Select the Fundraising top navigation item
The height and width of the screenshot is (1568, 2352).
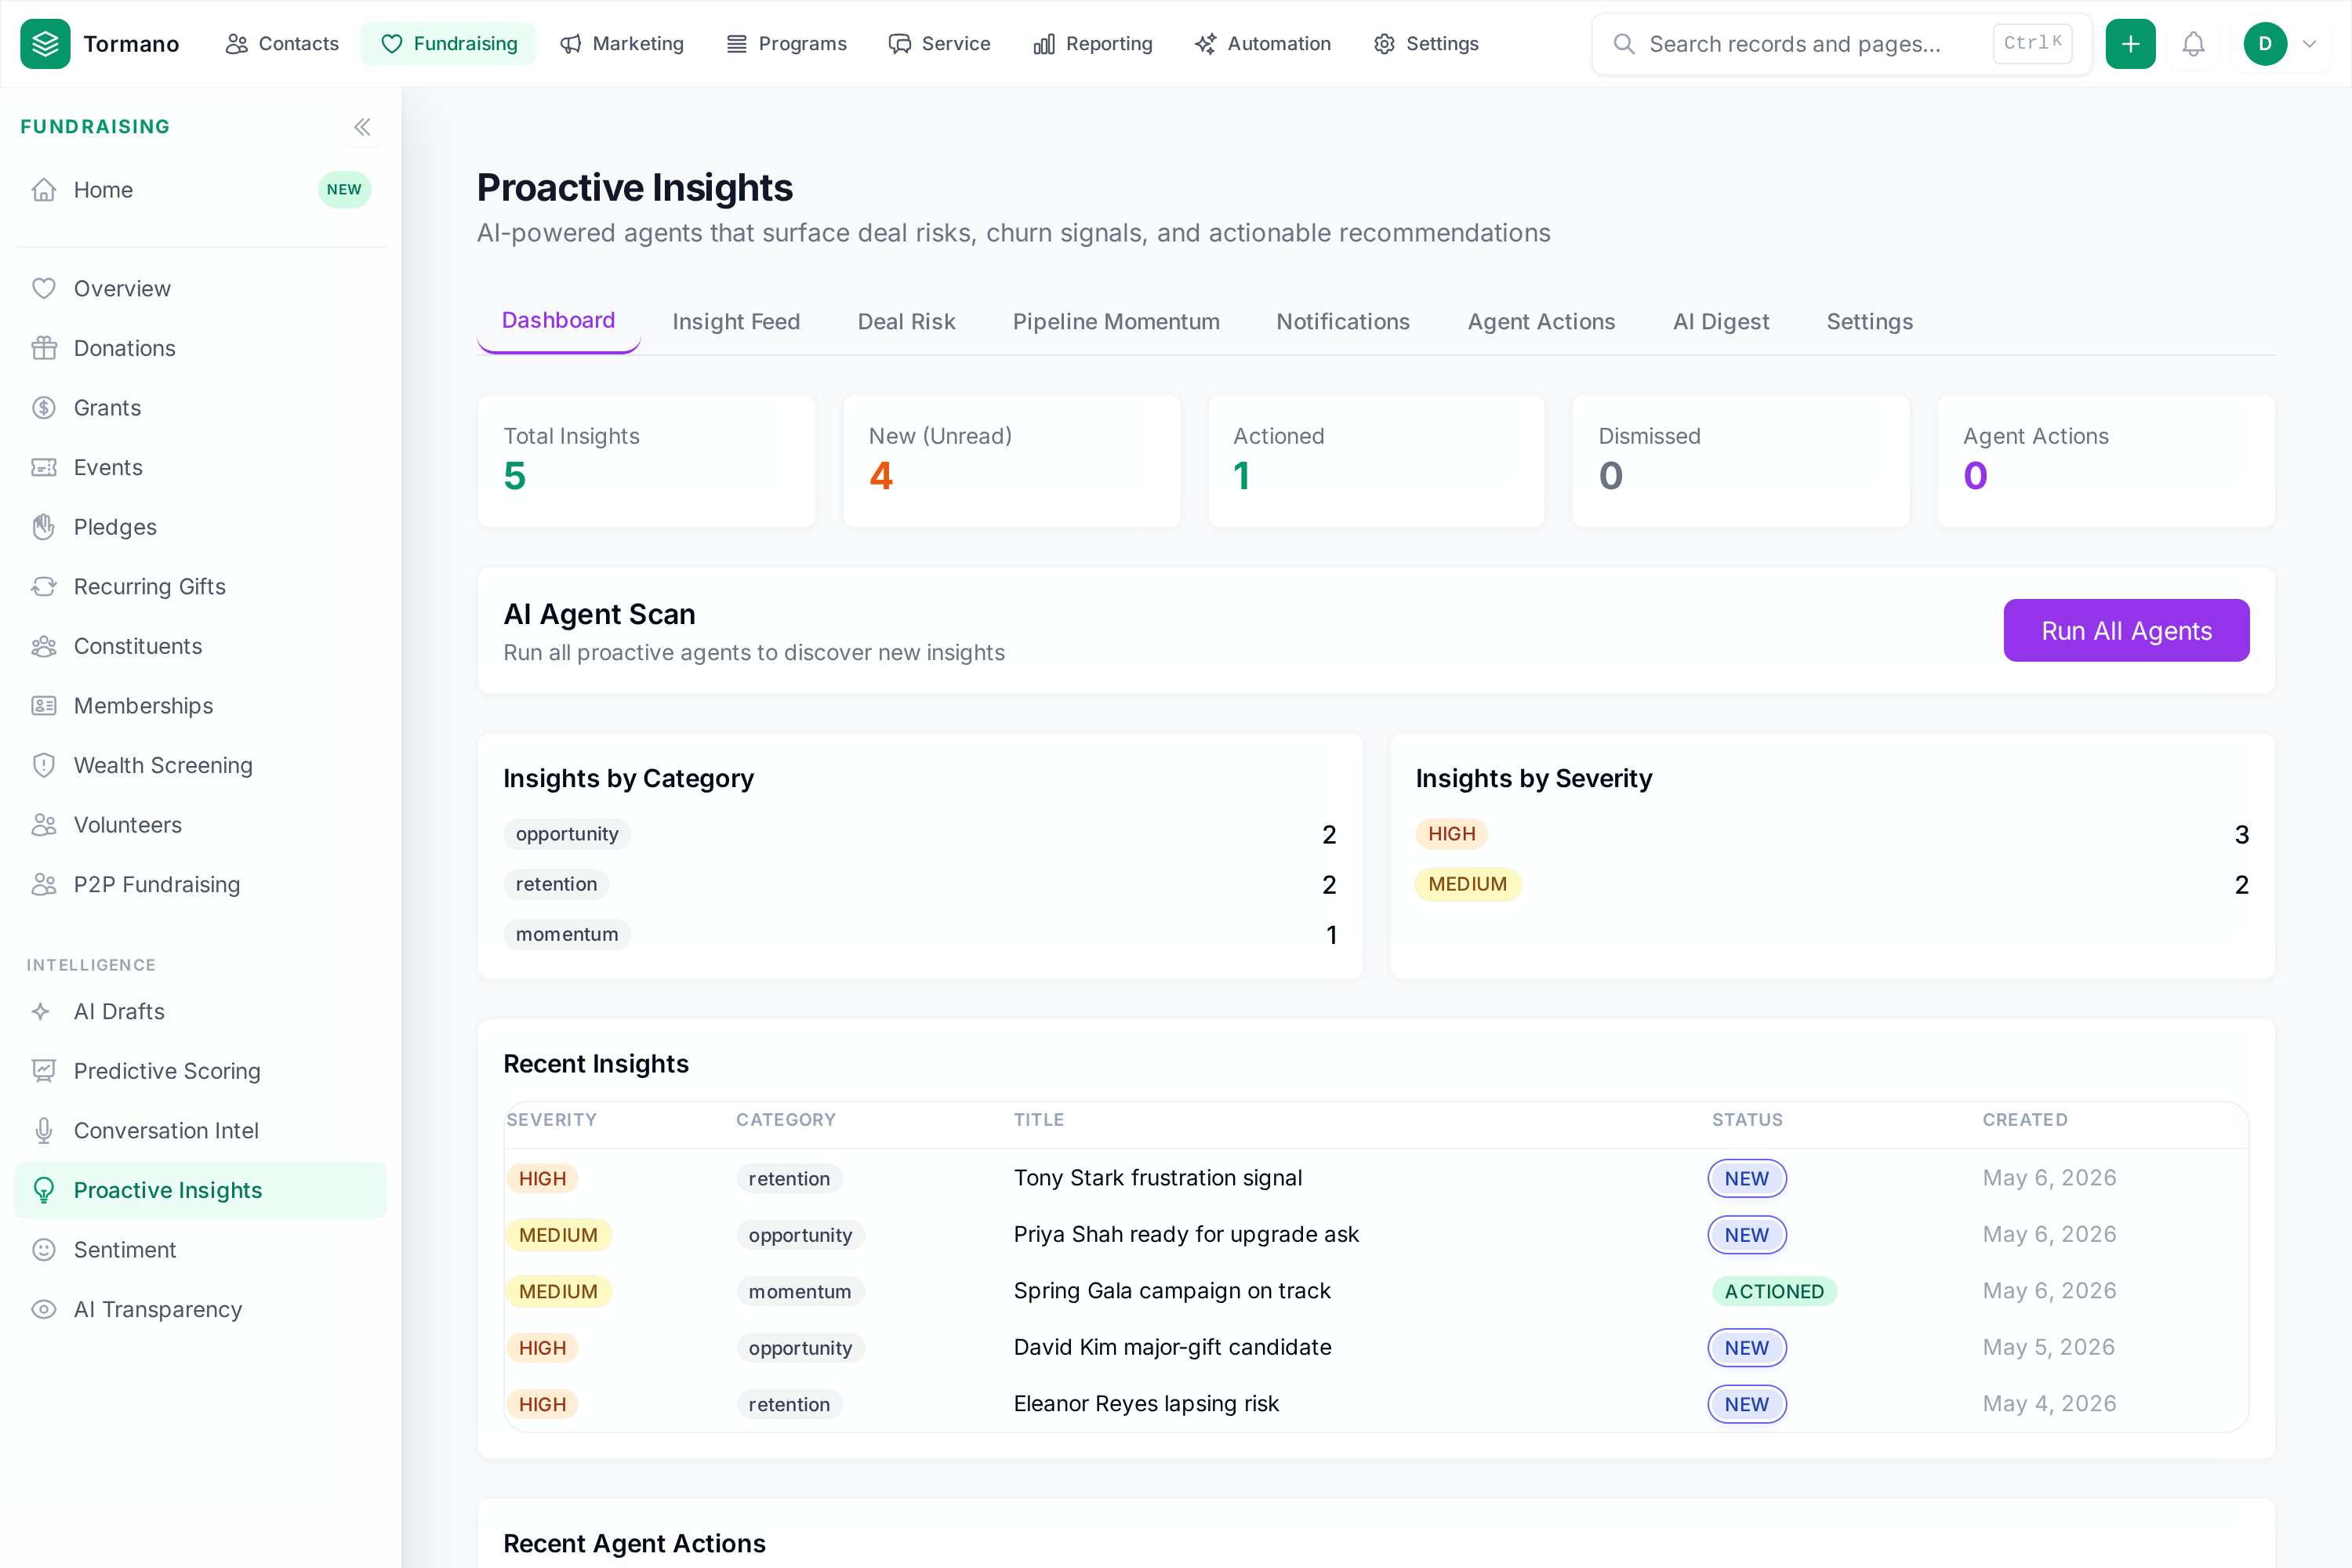click(x=449, y=44)
